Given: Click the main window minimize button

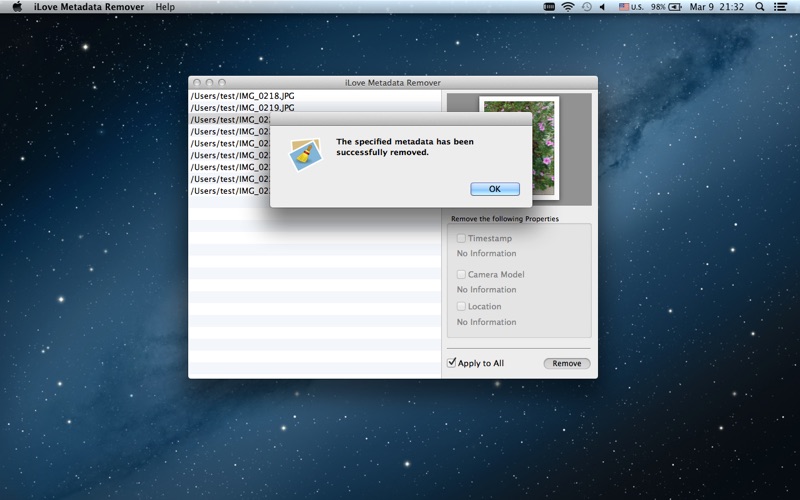Looking at the screenshot, I should (209, 83).
